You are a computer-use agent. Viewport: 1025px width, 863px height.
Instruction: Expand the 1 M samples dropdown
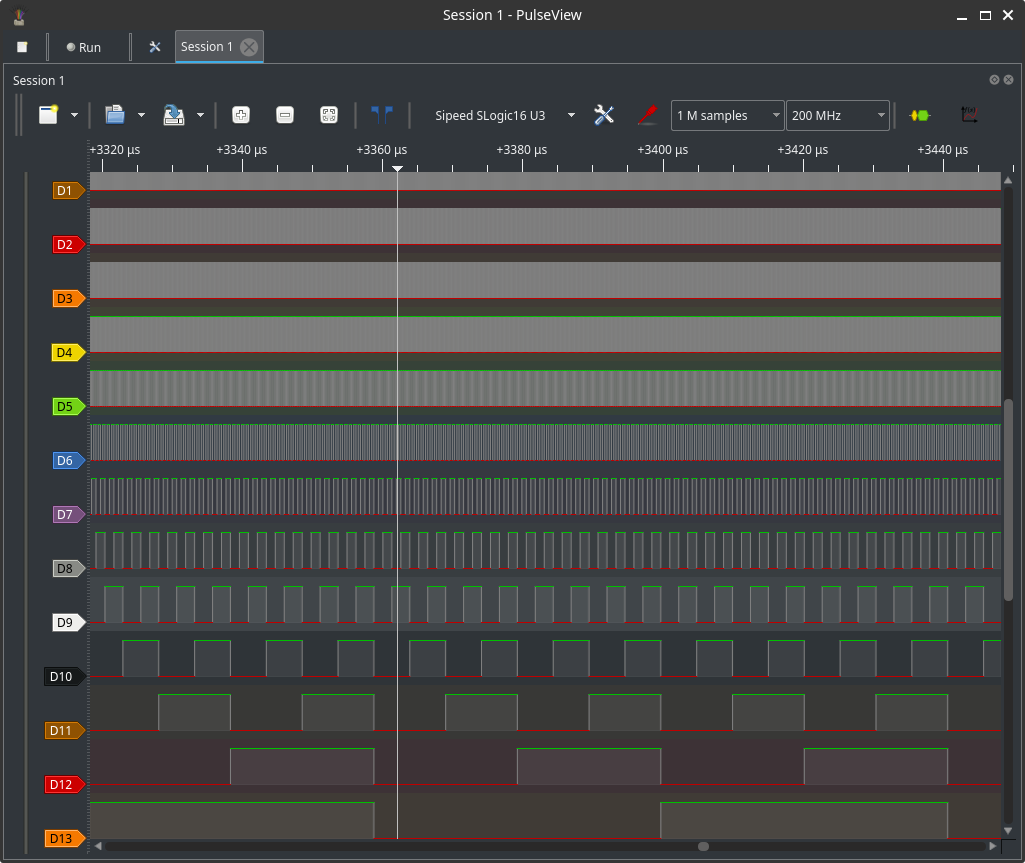(727, 116)
